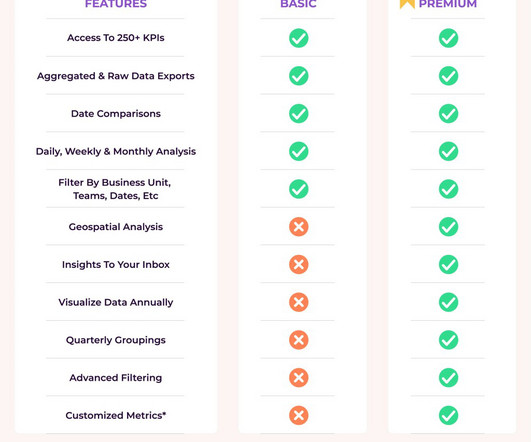The width and height of the screenshot is (531, 442).
Task: Click the Basic red X for Advanced Filtering
Action: click(299, 377)
